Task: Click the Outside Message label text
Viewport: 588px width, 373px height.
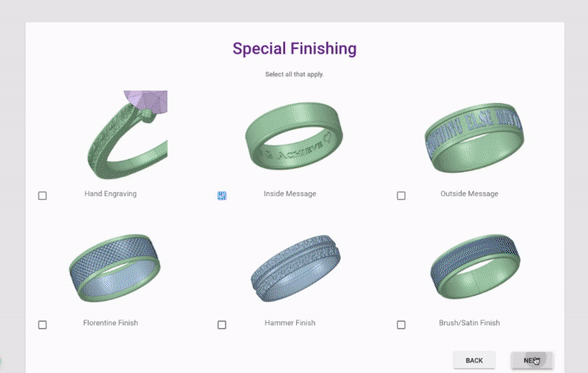Action: point(469,194)
